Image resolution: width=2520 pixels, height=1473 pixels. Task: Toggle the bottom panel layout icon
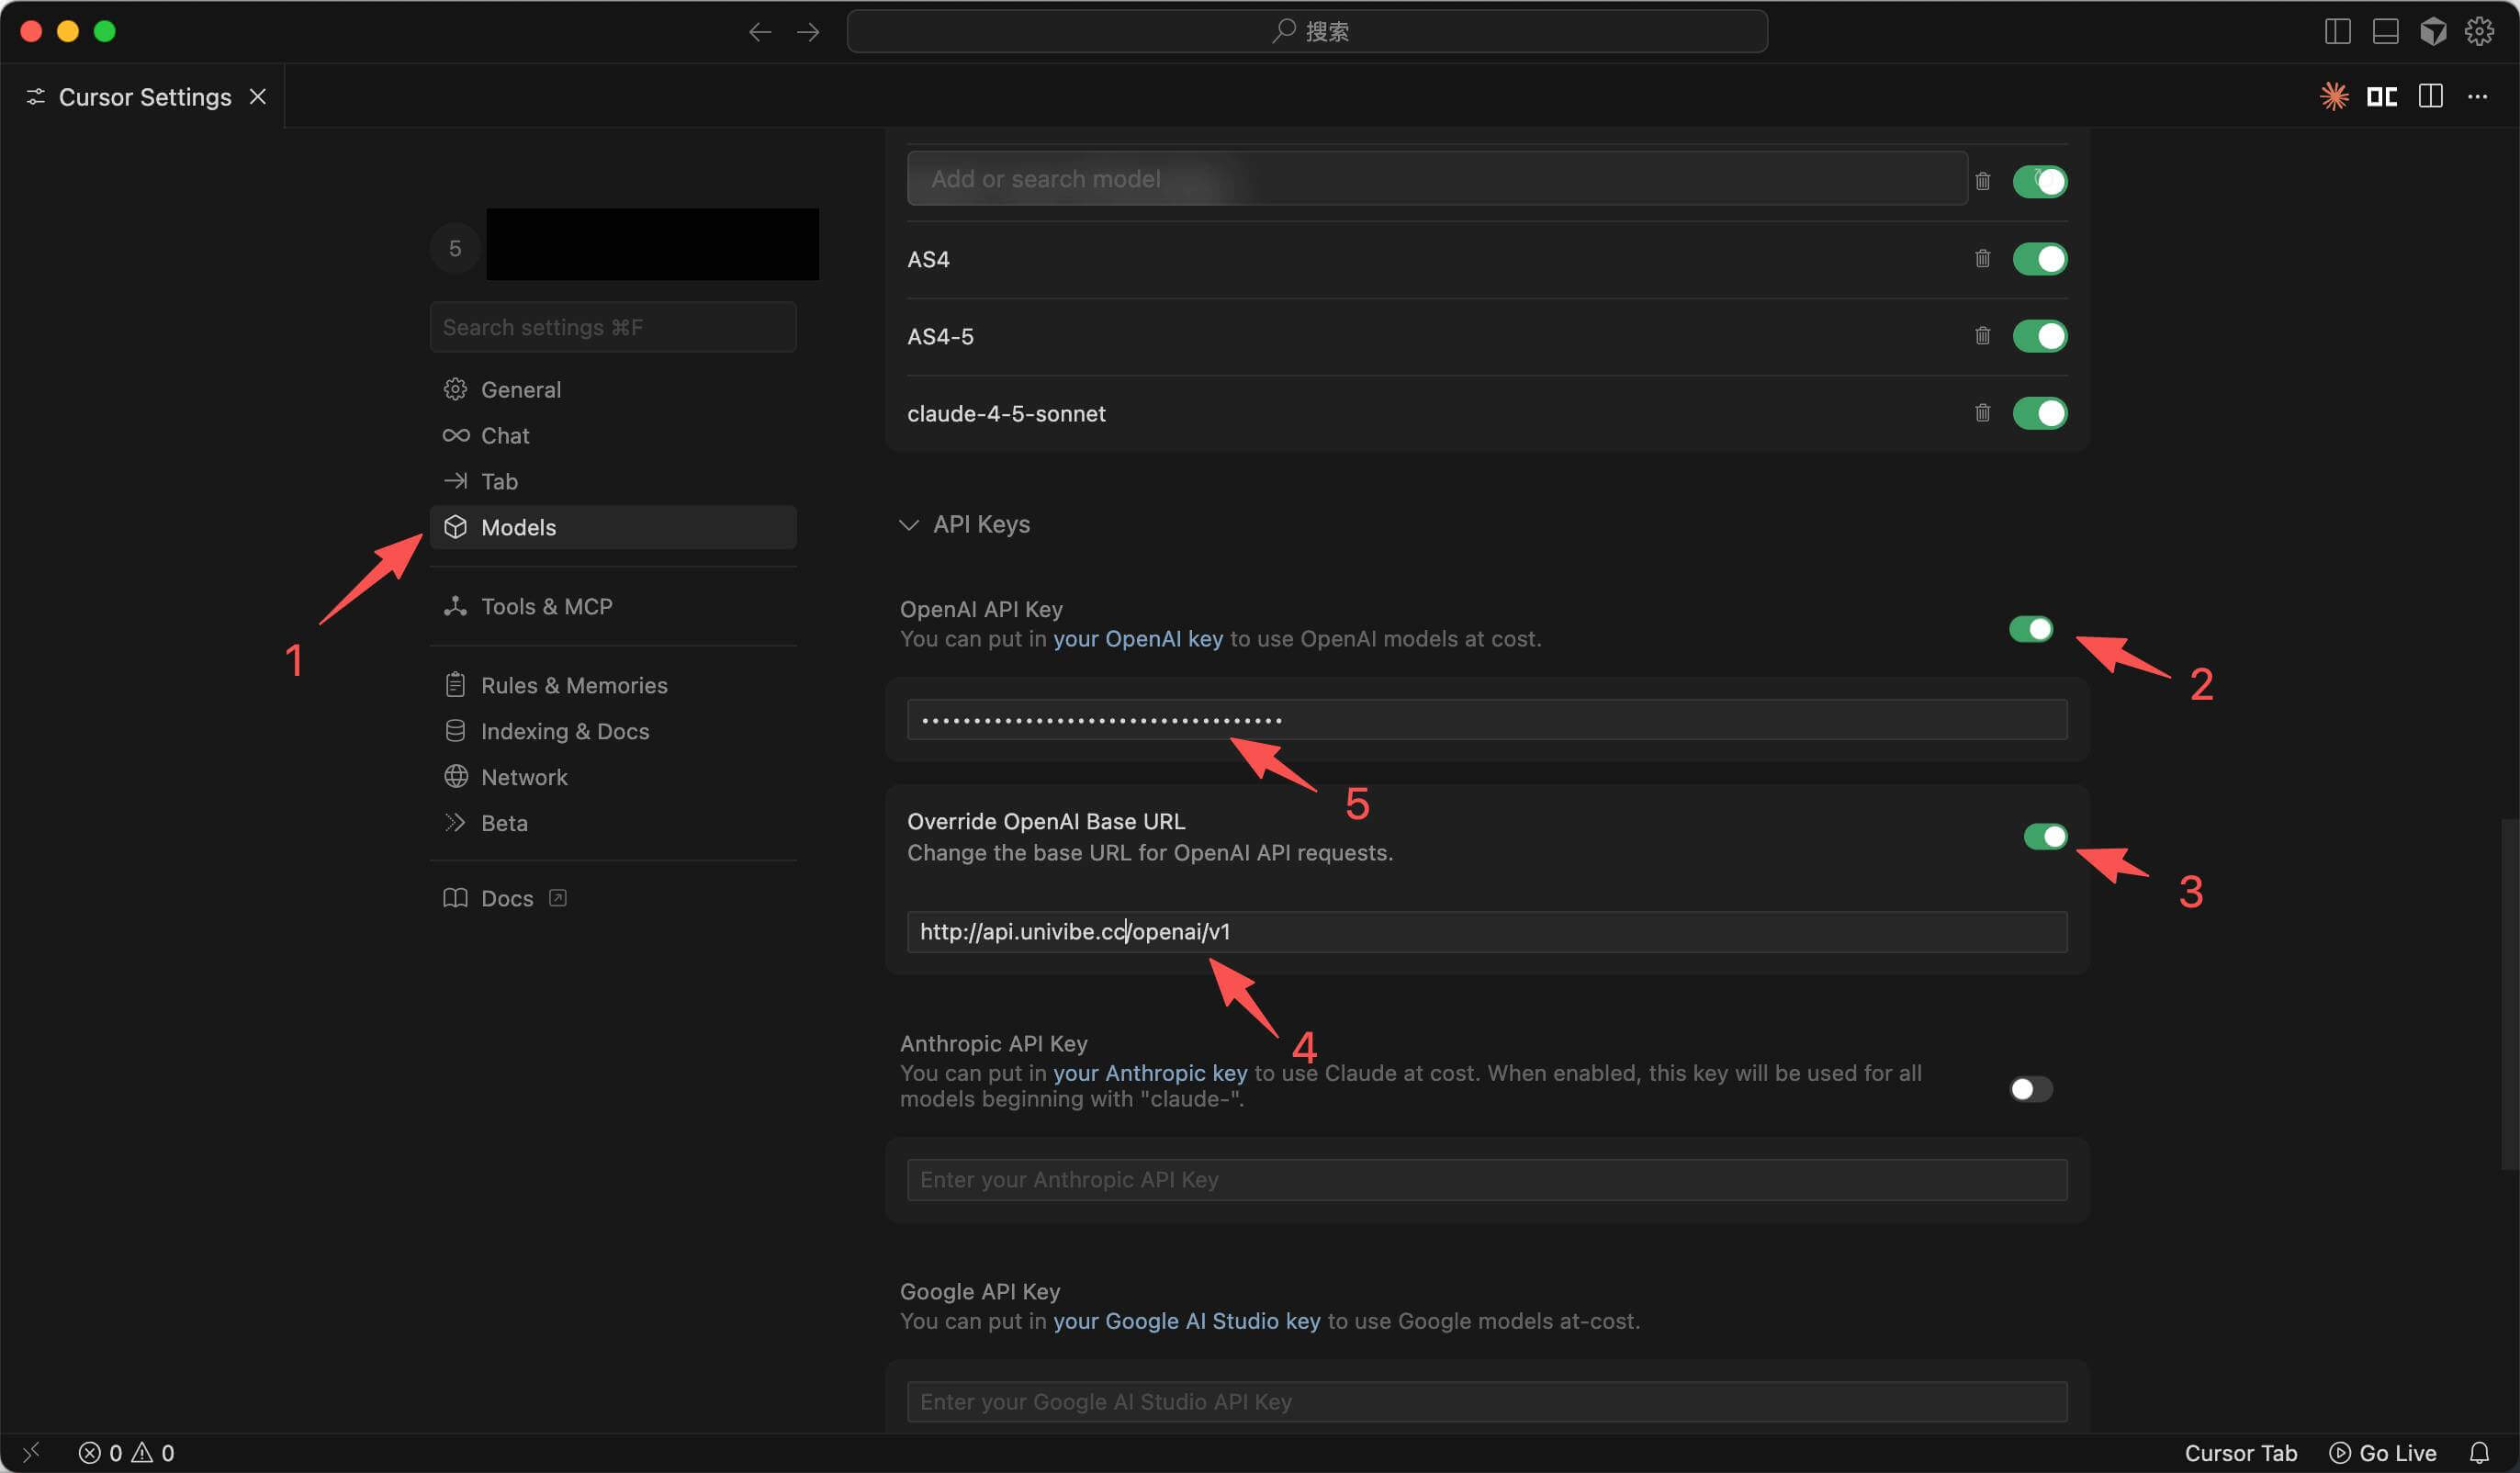click(x=2385, y=31)
